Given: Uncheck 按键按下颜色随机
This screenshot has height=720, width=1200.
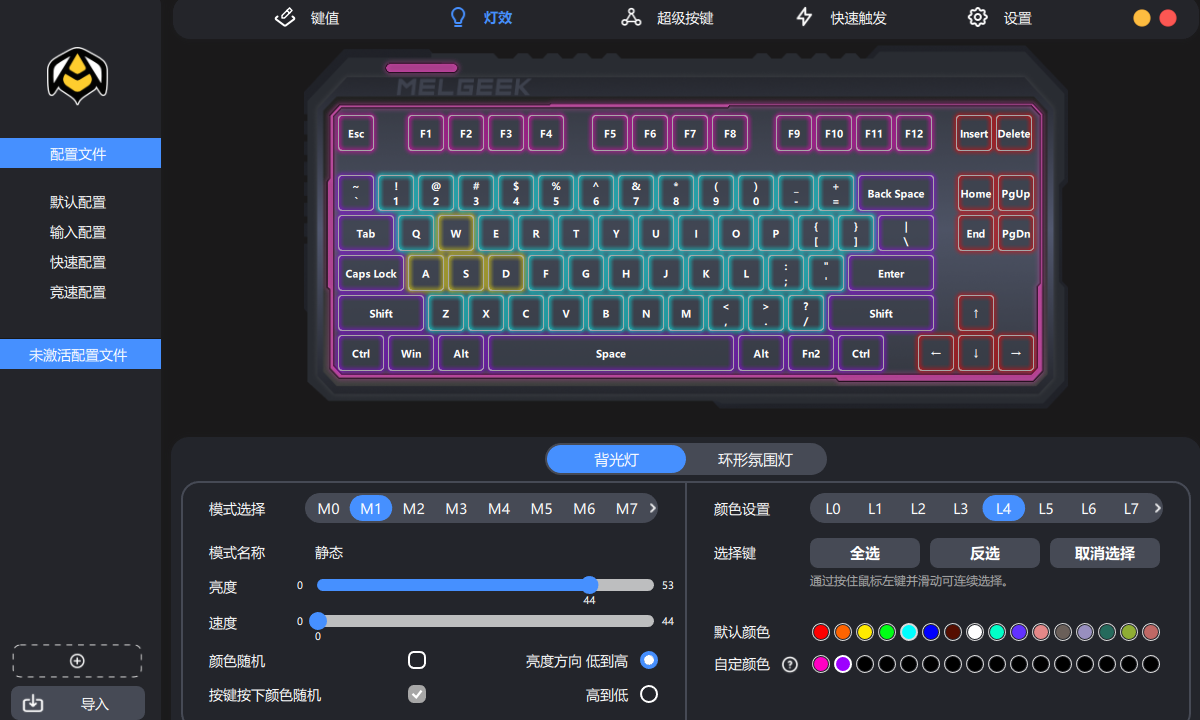Looking at the screenshot, I should point(417,693).
